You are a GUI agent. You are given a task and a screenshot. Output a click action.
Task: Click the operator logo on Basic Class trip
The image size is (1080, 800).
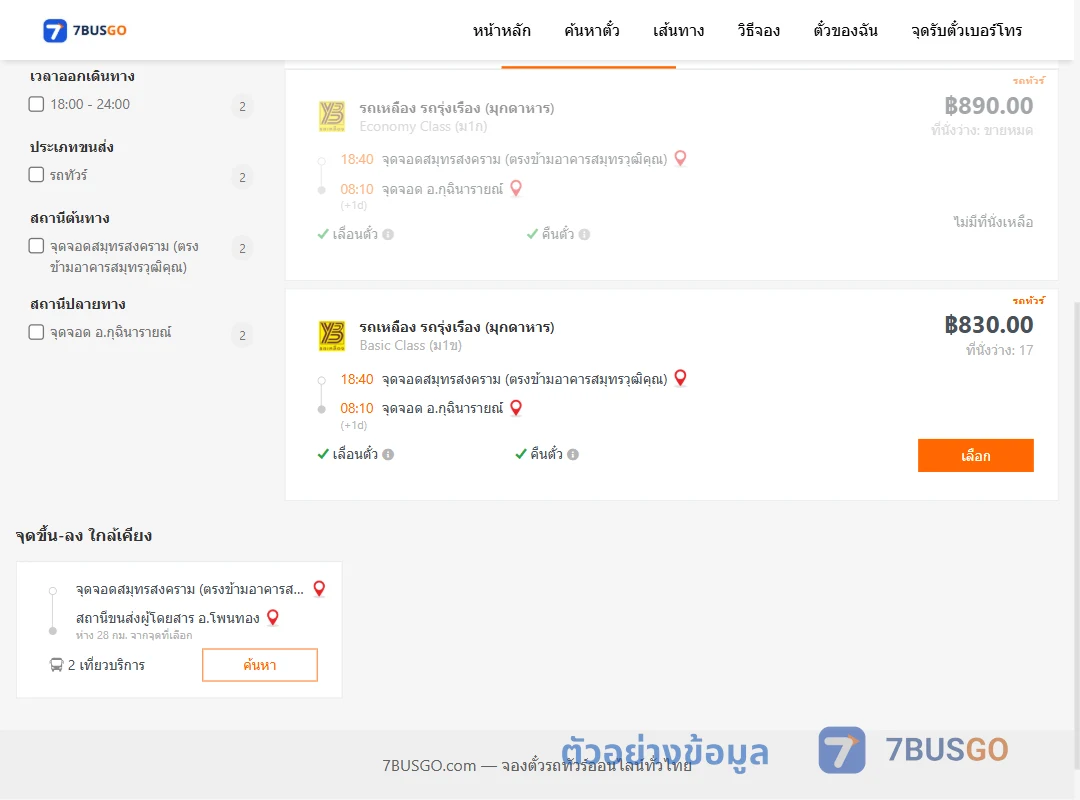332,336
